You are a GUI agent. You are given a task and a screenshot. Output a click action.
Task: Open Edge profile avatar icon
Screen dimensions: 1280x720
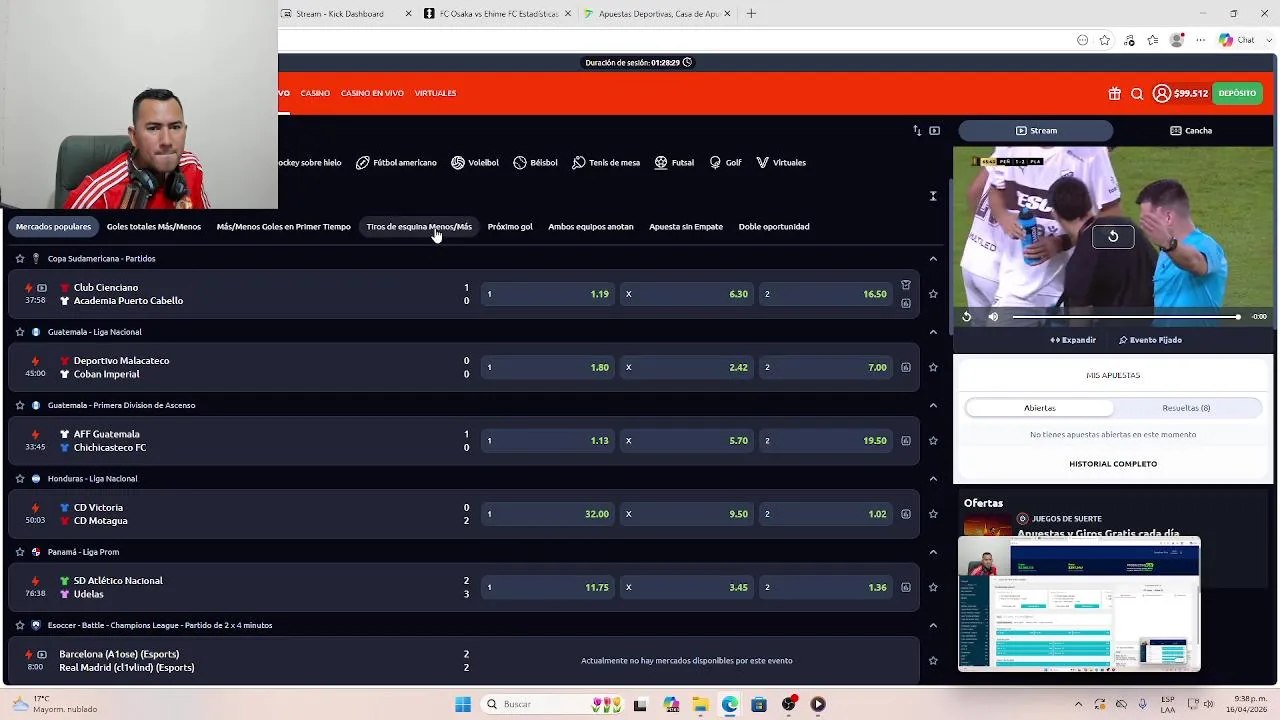[1177, 40]
